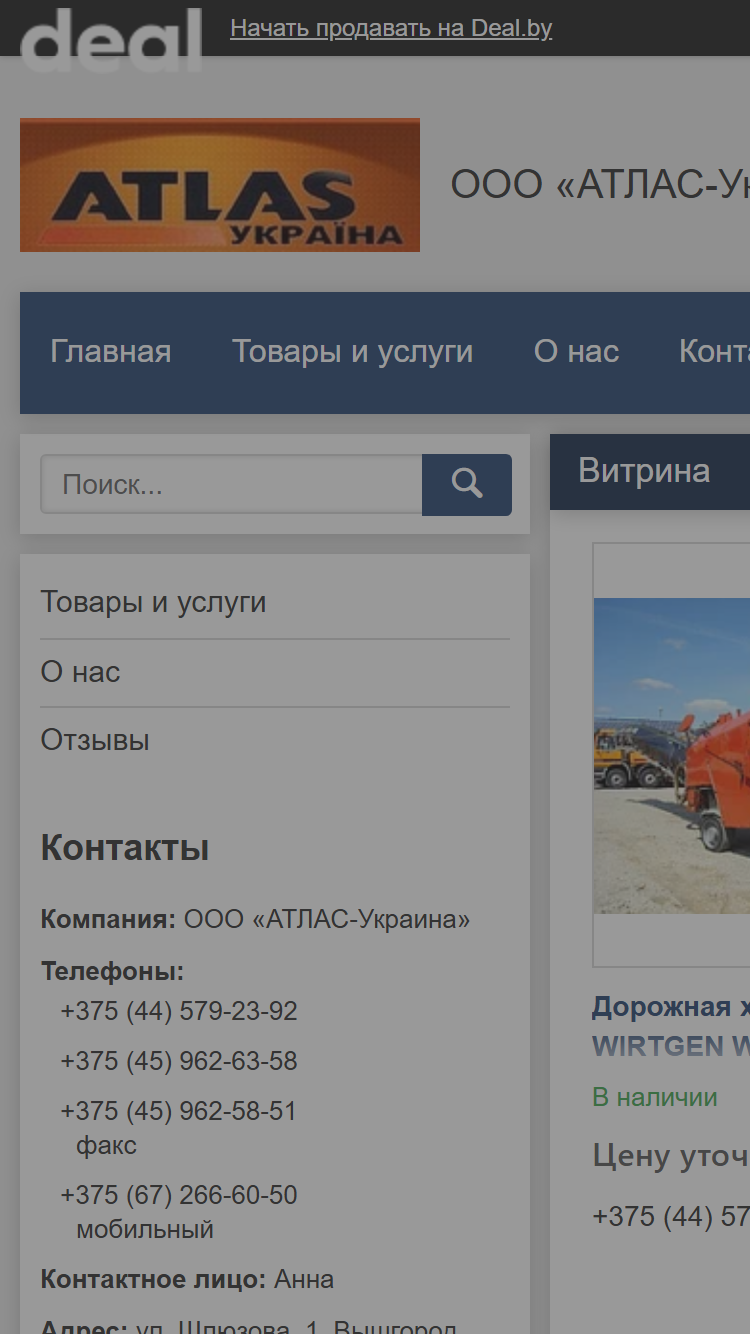Click phone number +375 (45) 962-63-58

click(x=179, y=1061)
